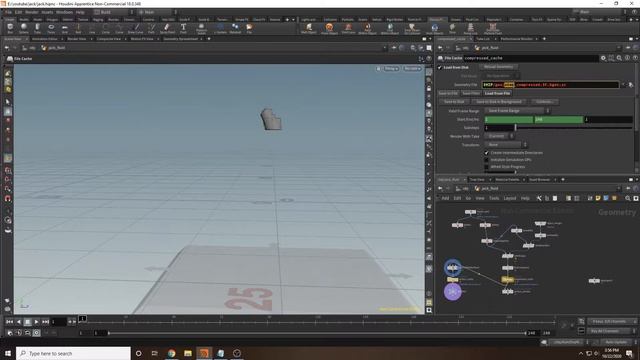Open the Windows menu
This screenshot has width=640, height=360.
click(x=64, y=12)
